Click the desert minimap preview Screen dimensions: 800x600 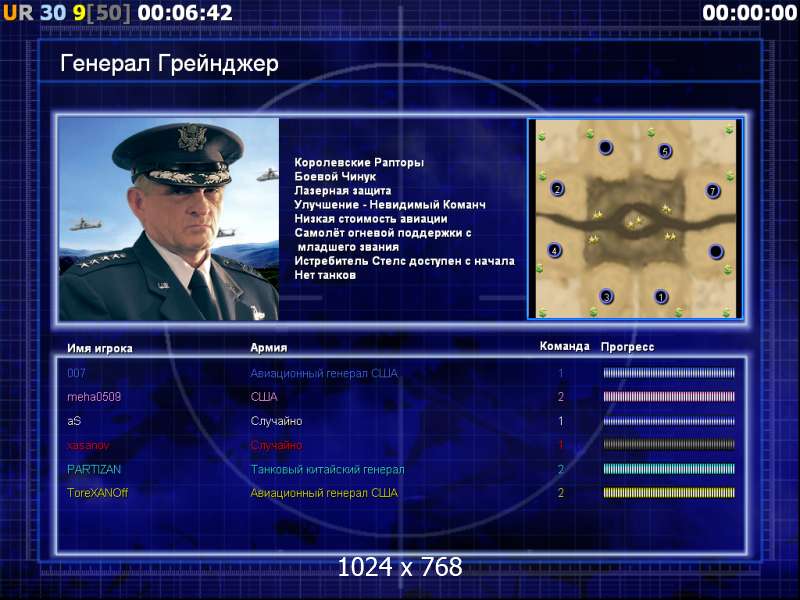click(635, 219)
